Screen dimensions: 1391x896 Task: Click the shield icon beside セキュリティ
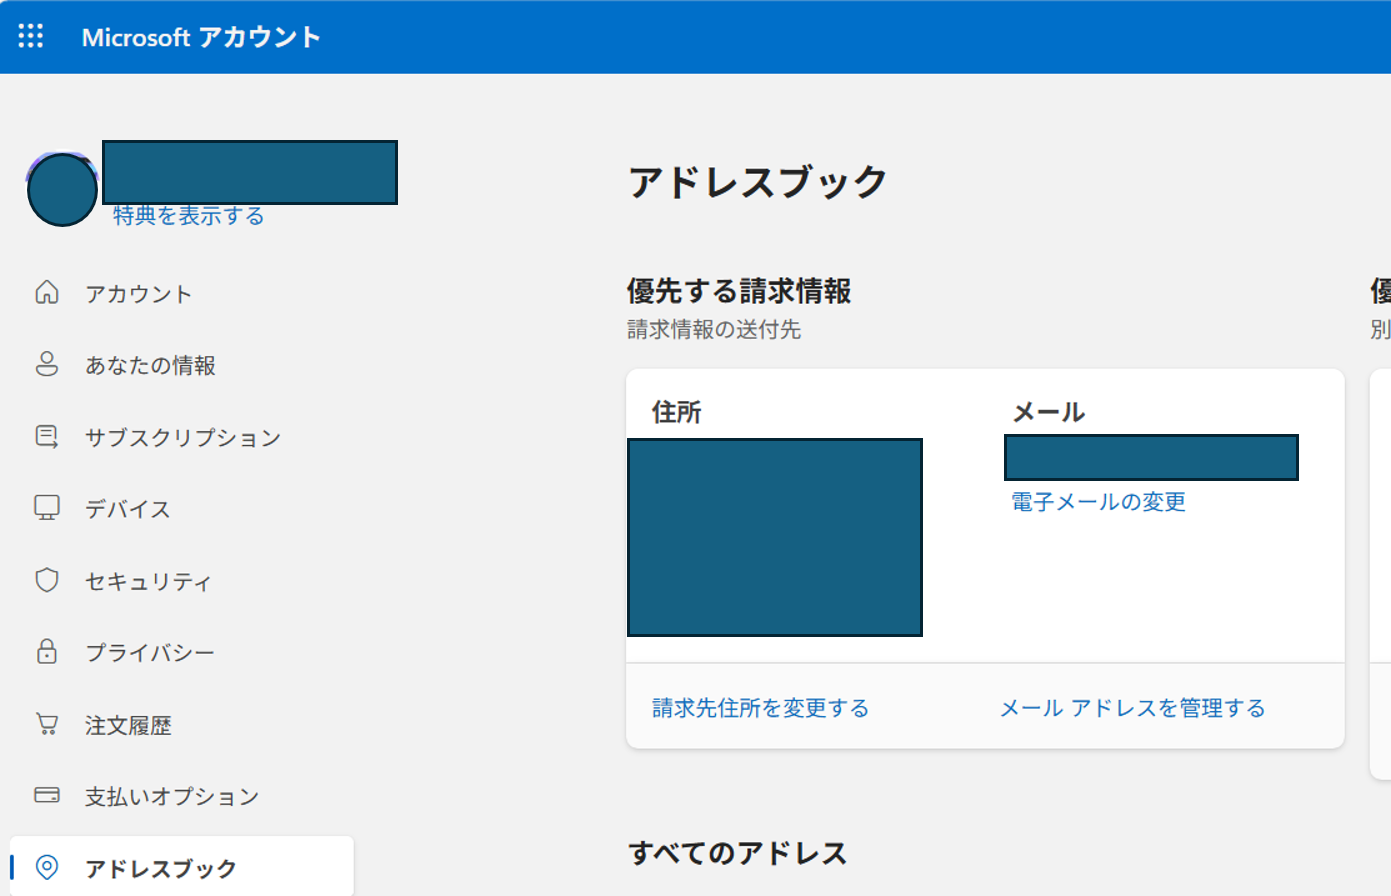[x=47, y=580]
